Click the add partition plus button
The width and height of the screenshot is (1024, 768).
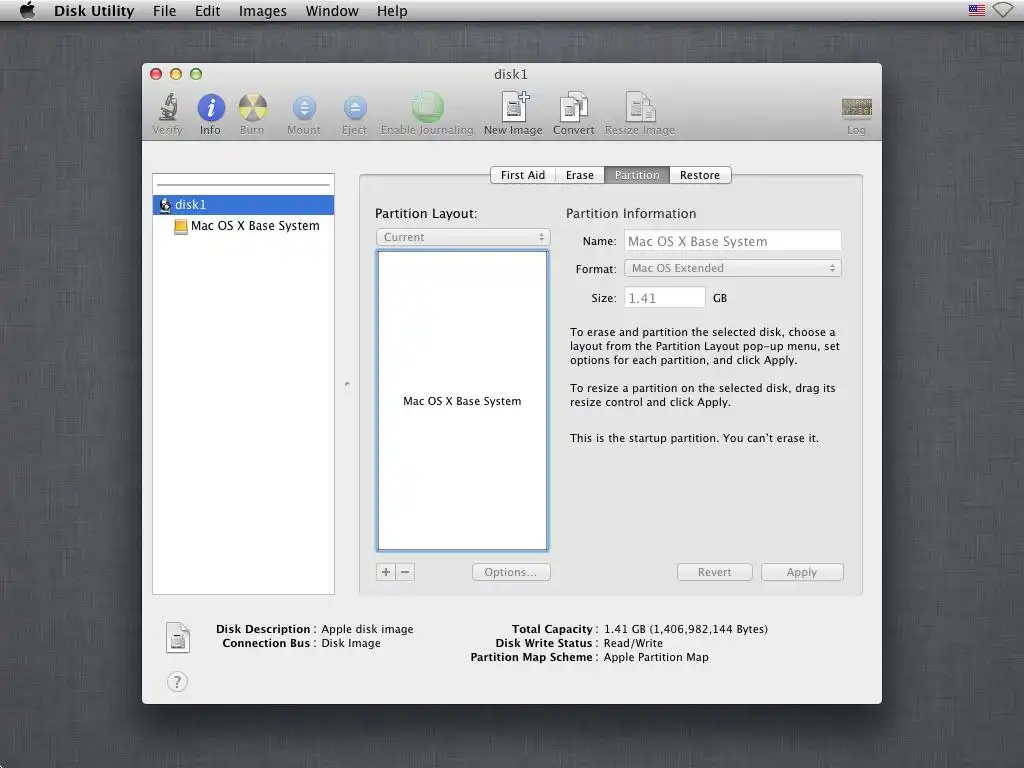386,572
